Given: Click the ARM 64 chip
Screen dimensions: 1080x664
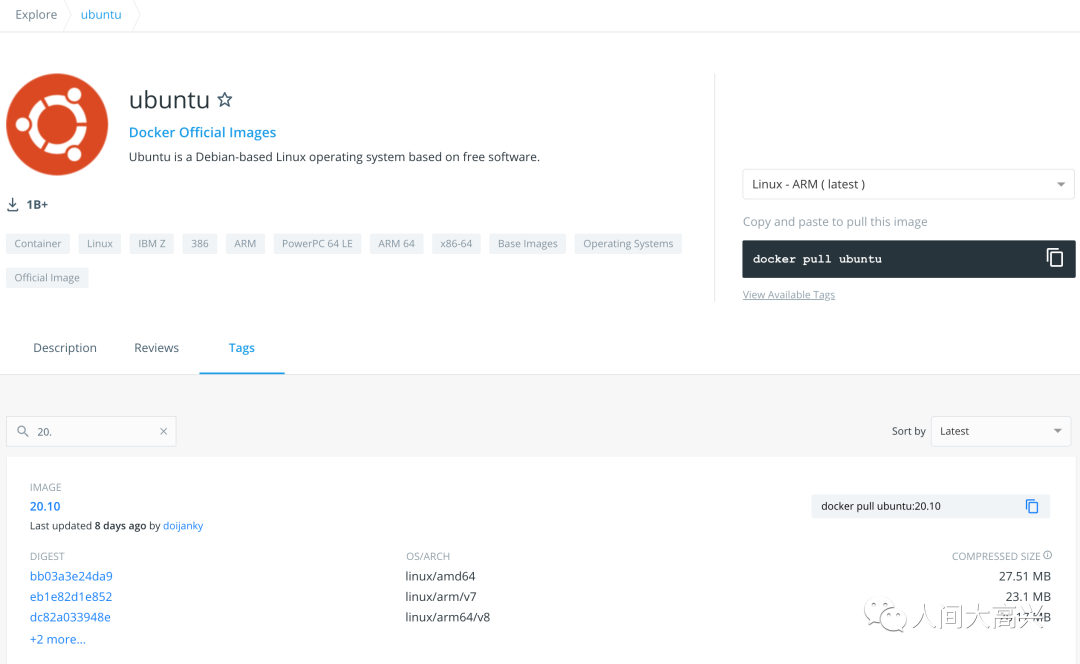Looking at the screenshot, I should pyautogui.click(x=397, y=244).
